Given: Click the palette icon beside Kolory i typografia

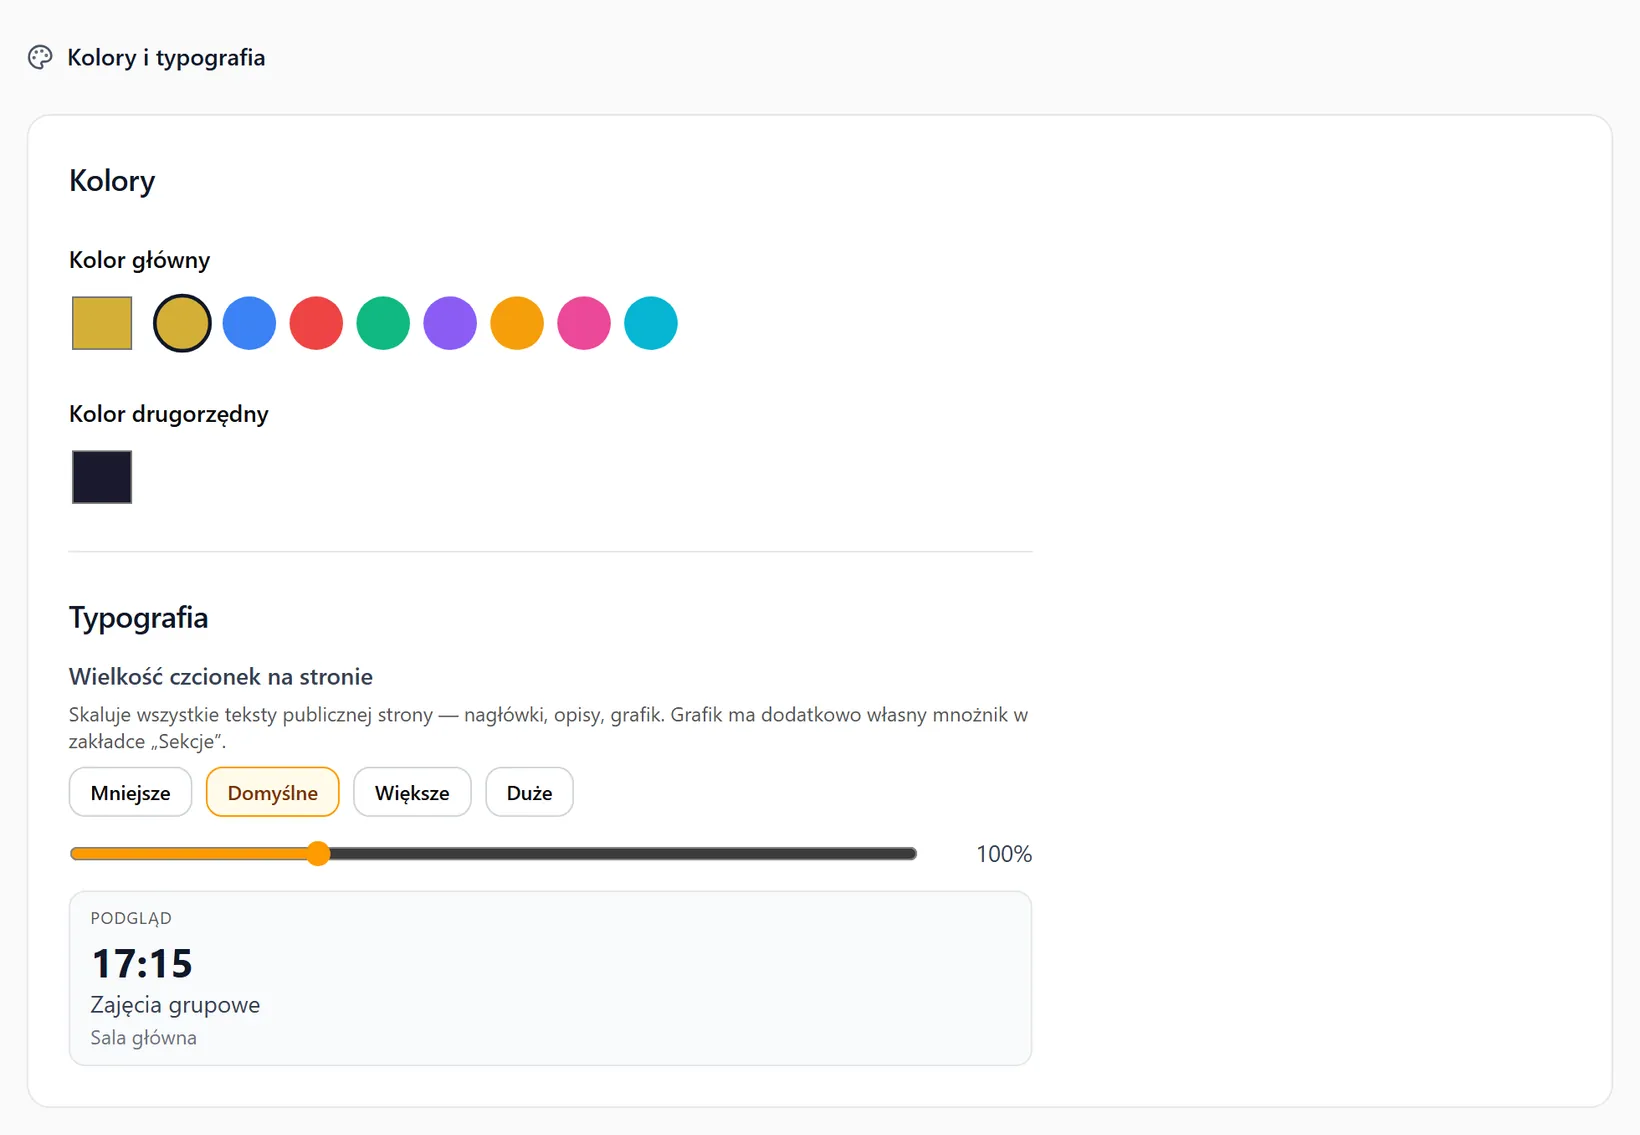Looking at the screenshot, I should (x=40, y=57).
